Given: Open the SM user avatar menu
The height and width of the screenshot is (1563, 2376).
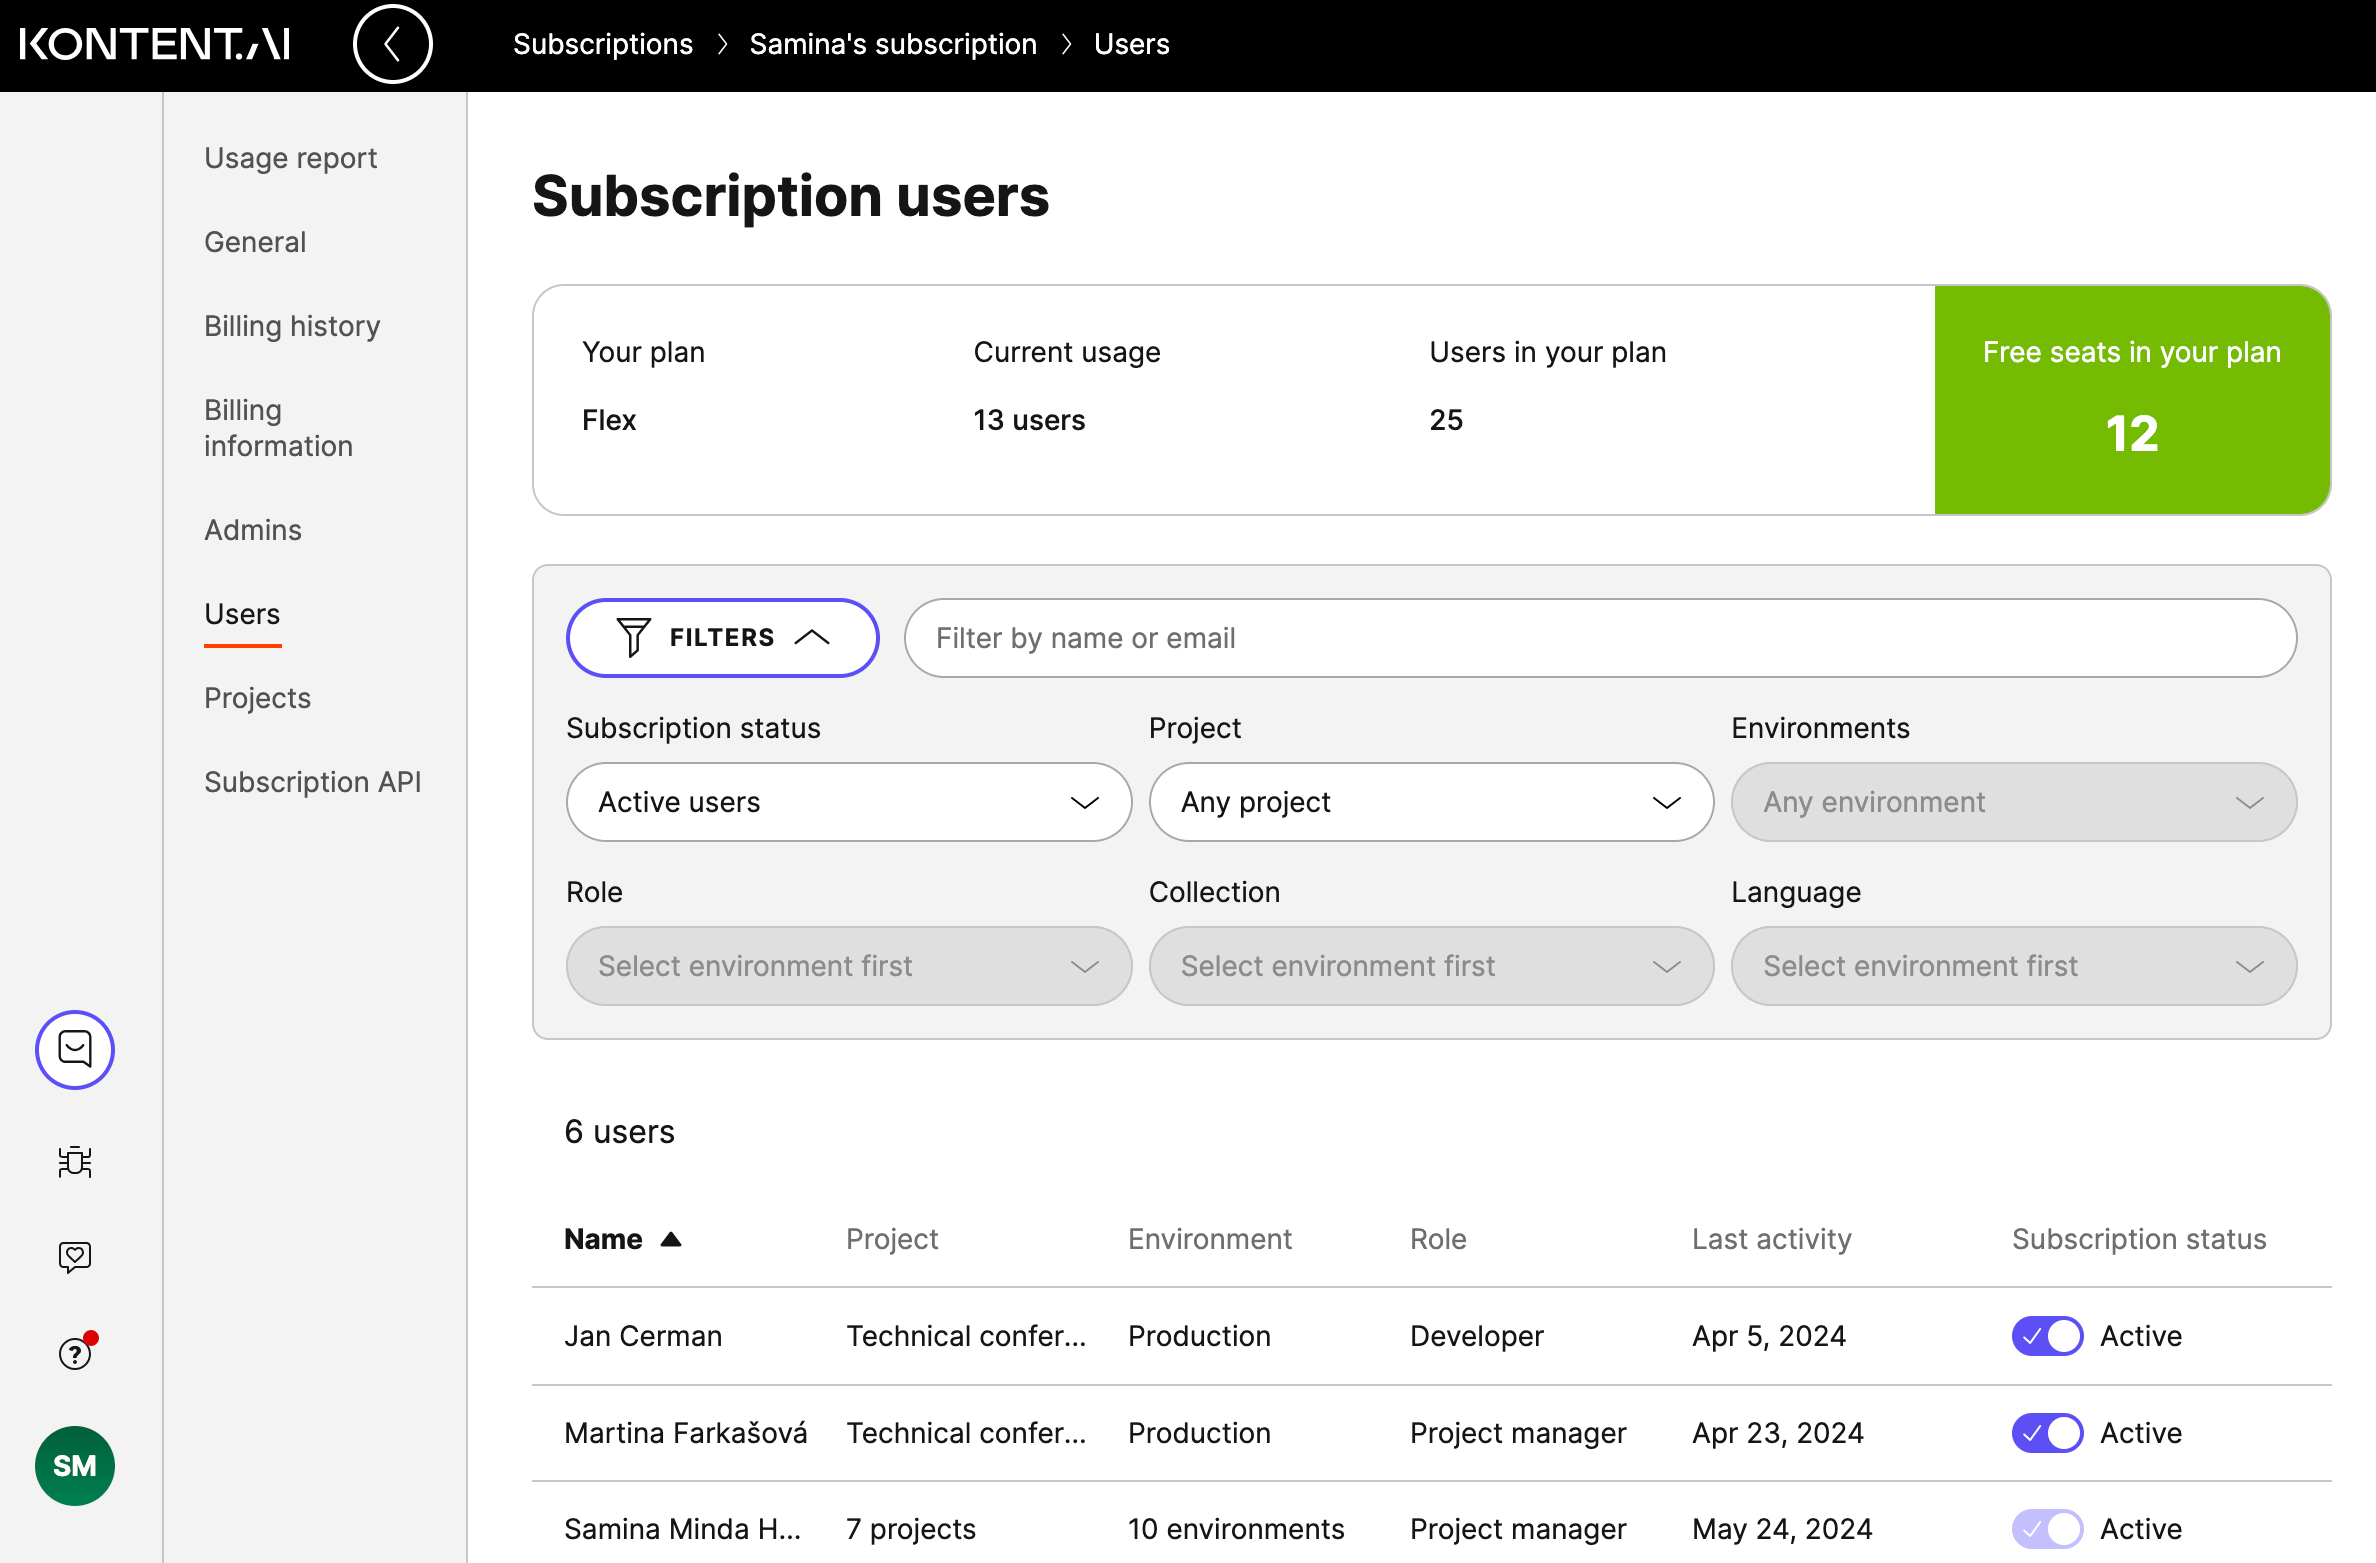Looking at the screenshot, I should click(x=75, y=1465).
